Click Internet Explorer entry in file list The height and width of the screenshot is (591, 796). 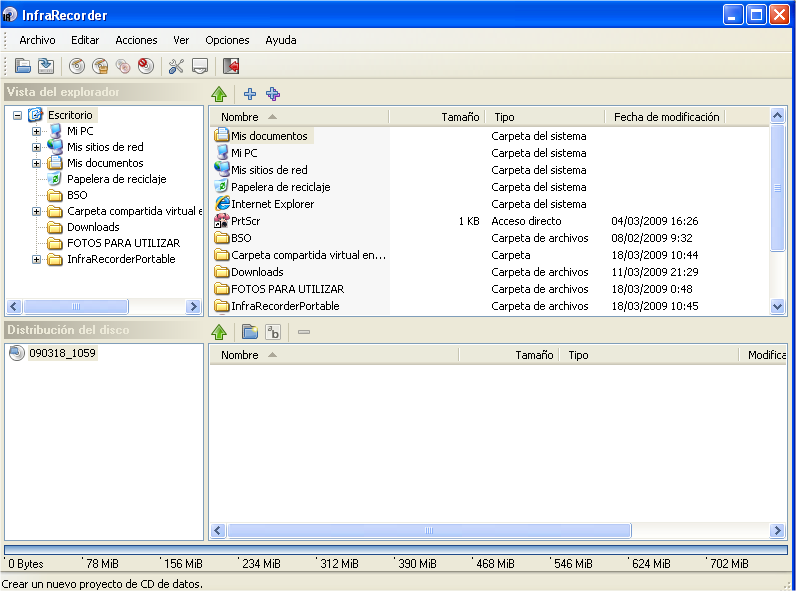272,204
